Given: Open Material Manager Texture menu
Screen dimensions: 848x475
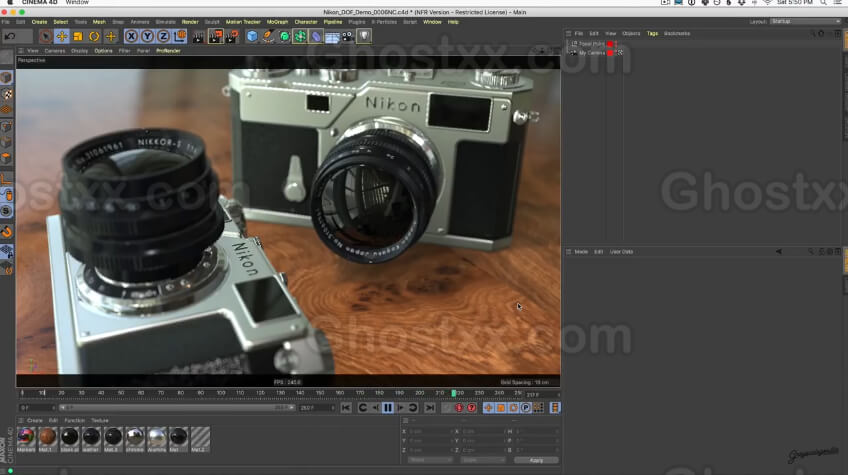Looking at the screenshot, I should (x=100, y=420).
